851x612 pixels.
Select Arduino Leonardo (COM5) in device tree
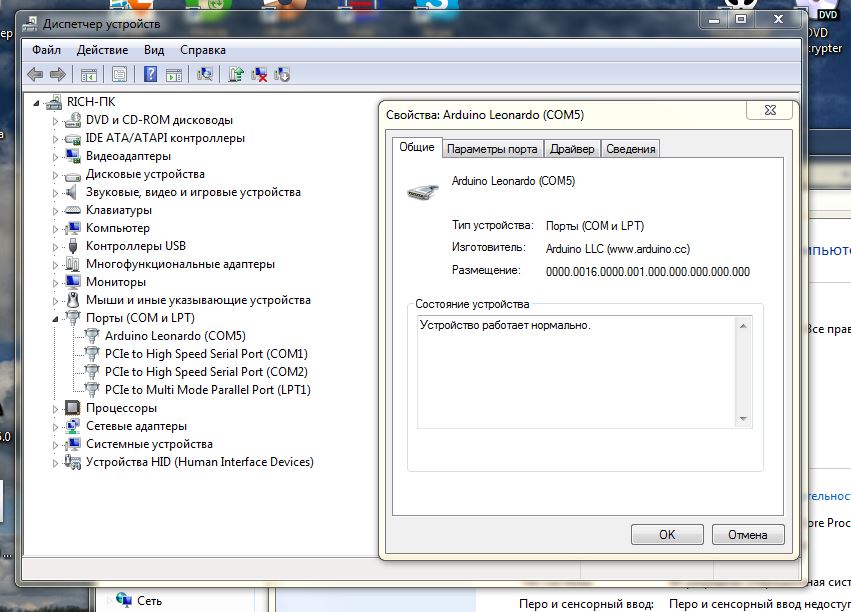click(174, 336)
